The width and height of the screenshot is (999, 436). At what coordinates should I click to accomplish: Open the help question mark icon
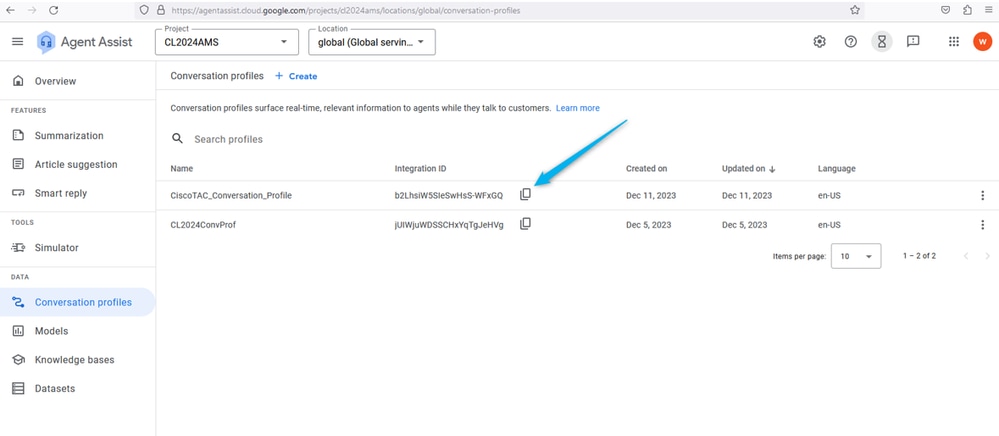coord(851,41)
